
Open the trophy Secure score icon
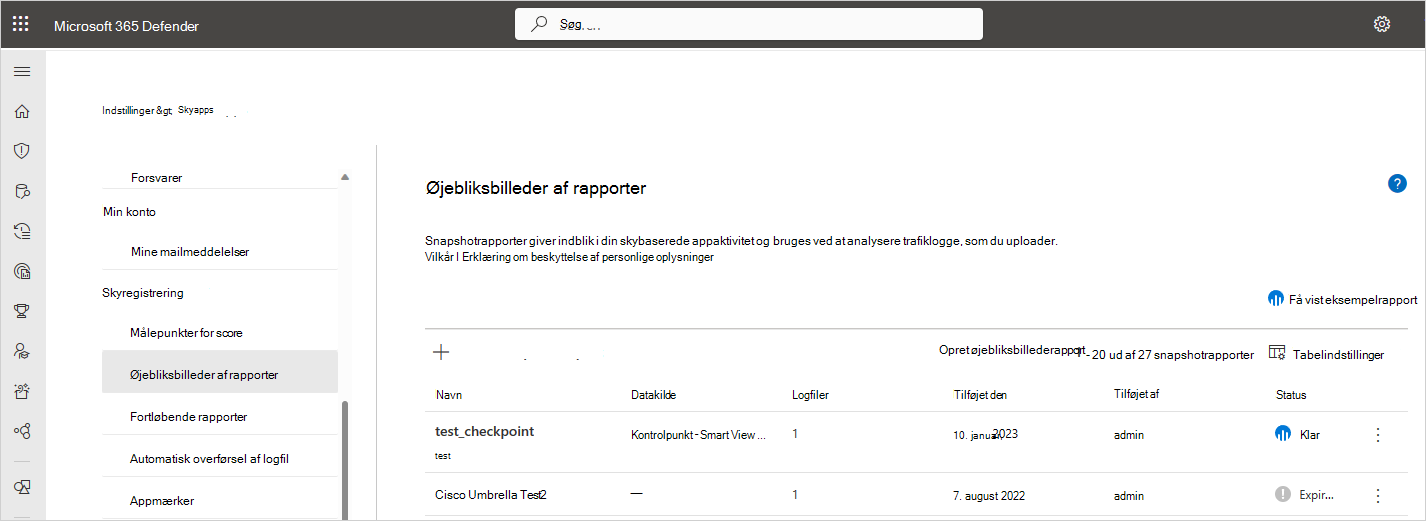[21, 311]
